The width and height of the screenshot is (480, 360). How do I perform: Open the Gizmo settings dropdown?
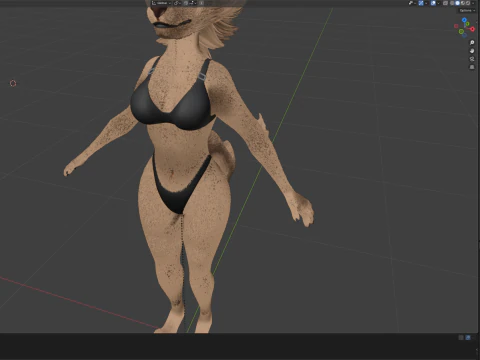pyautogui.click(x=426, y=3)
